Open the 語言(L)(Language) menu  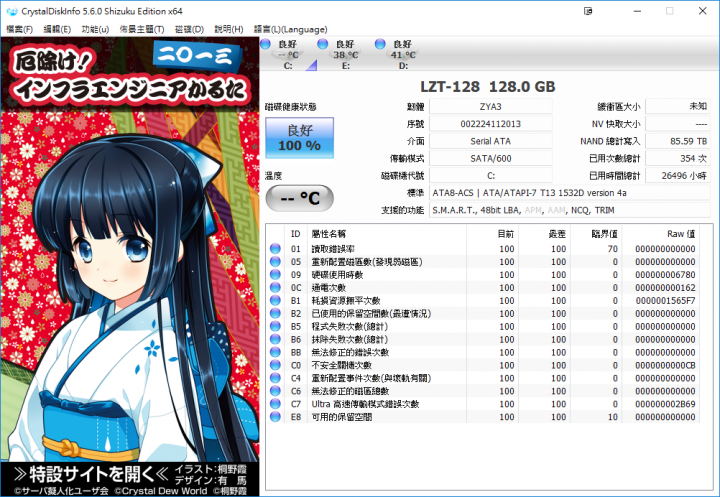click(x=290, y=29)
